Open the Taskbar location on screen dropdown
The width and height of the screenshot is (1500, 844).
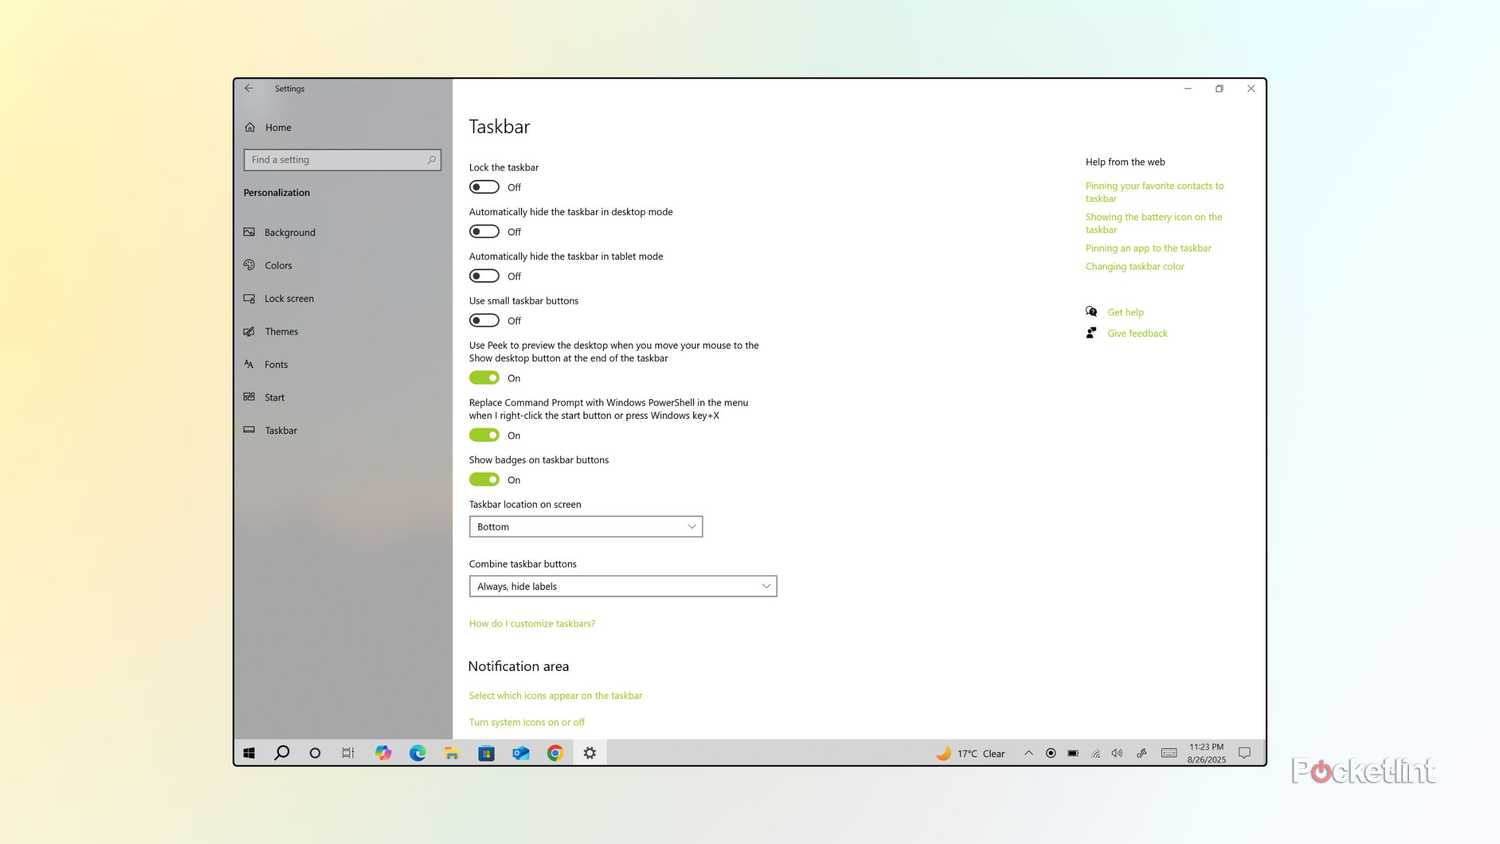[x=585, y=526]
